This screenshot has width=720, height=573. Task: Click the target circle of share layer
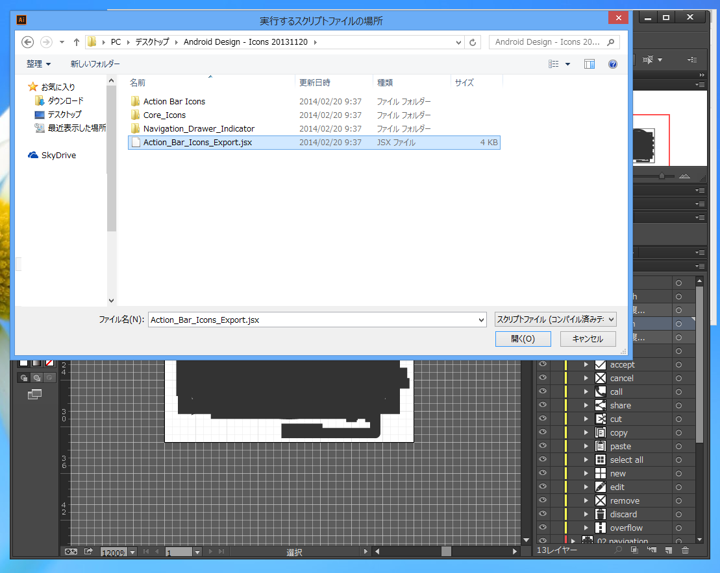679,405
